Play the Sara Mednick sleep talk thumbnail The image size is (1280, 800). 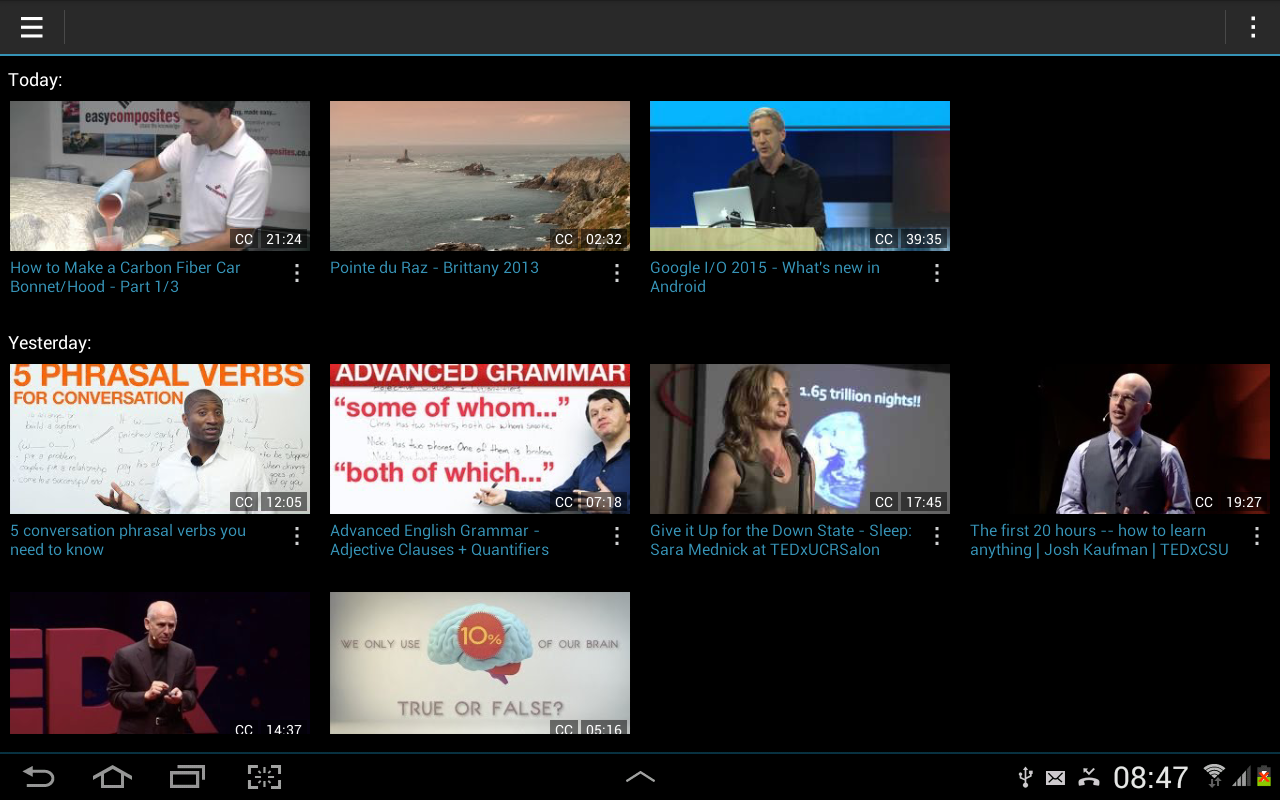point(800,439)
